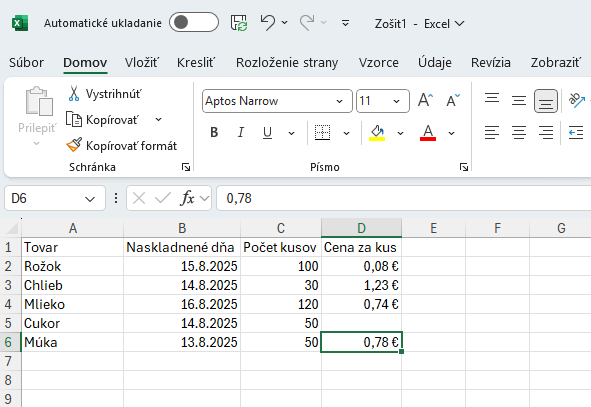Open the Zošit1 - Excel file name dropdown

[419, 24]
